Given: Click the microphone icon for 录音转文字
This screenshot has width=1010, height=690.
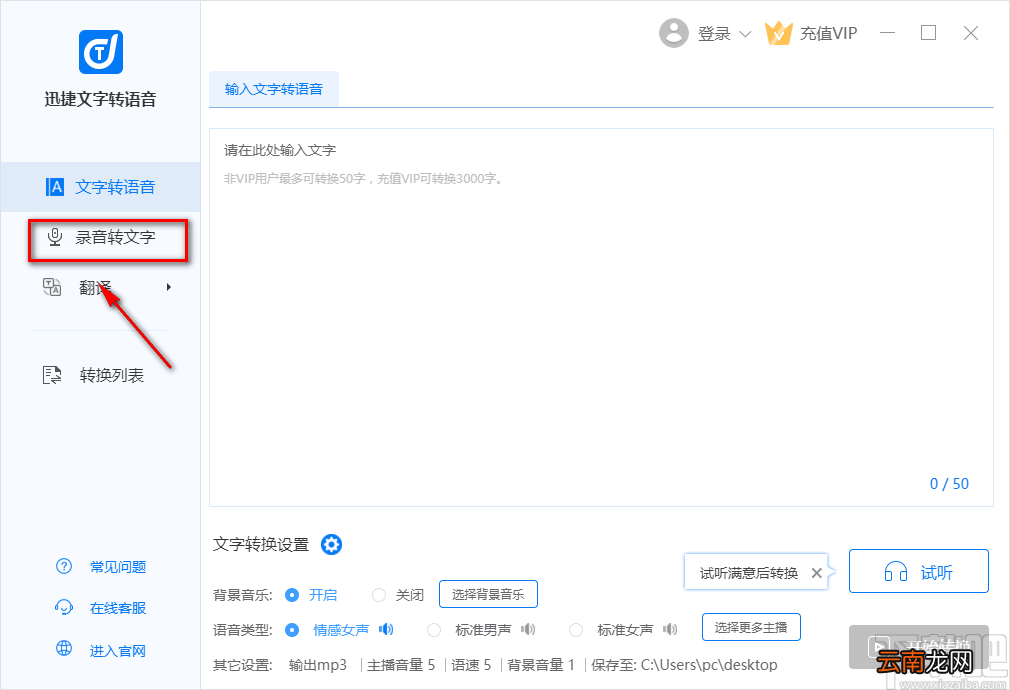Looking at the screenshot, I should [55, 237].
